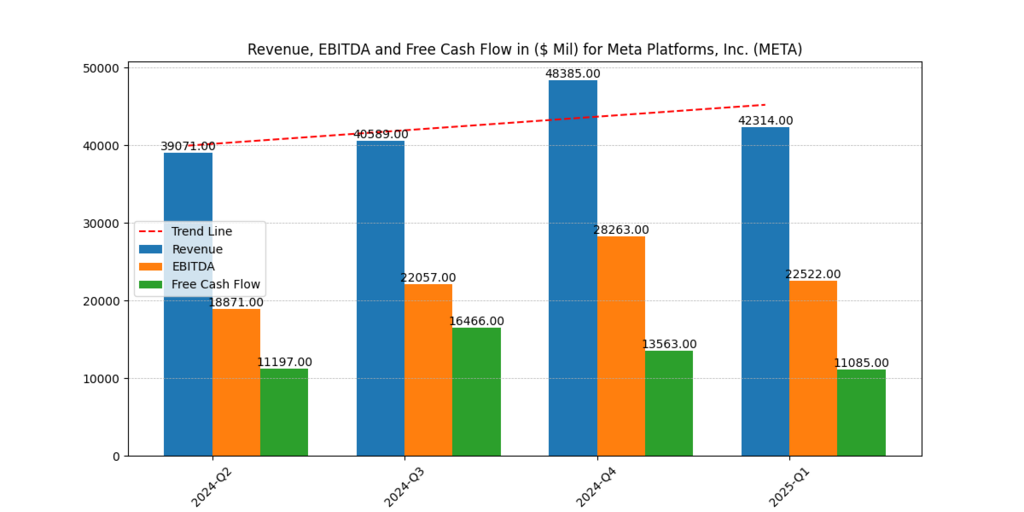Click the chart title text

(x=525, y=49)
